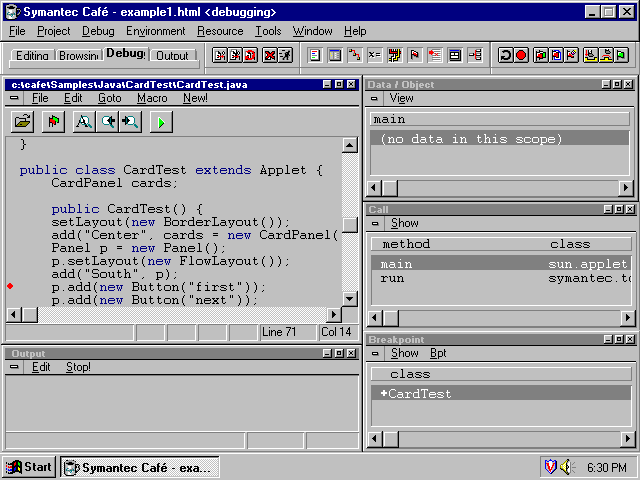Click Stop! in the Output window
Image resolution: width=640 pixels, height=480 pixels.
[x=78, y=367]
